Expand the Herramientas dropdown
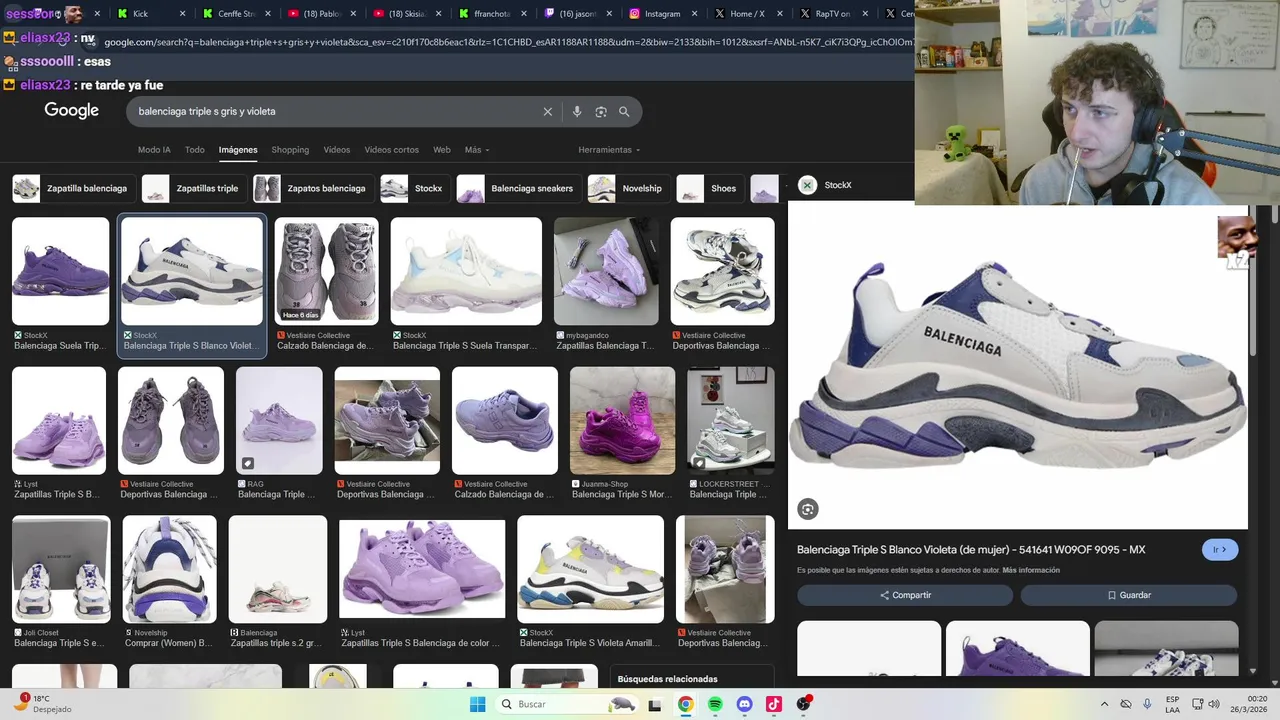 point(609,150)
